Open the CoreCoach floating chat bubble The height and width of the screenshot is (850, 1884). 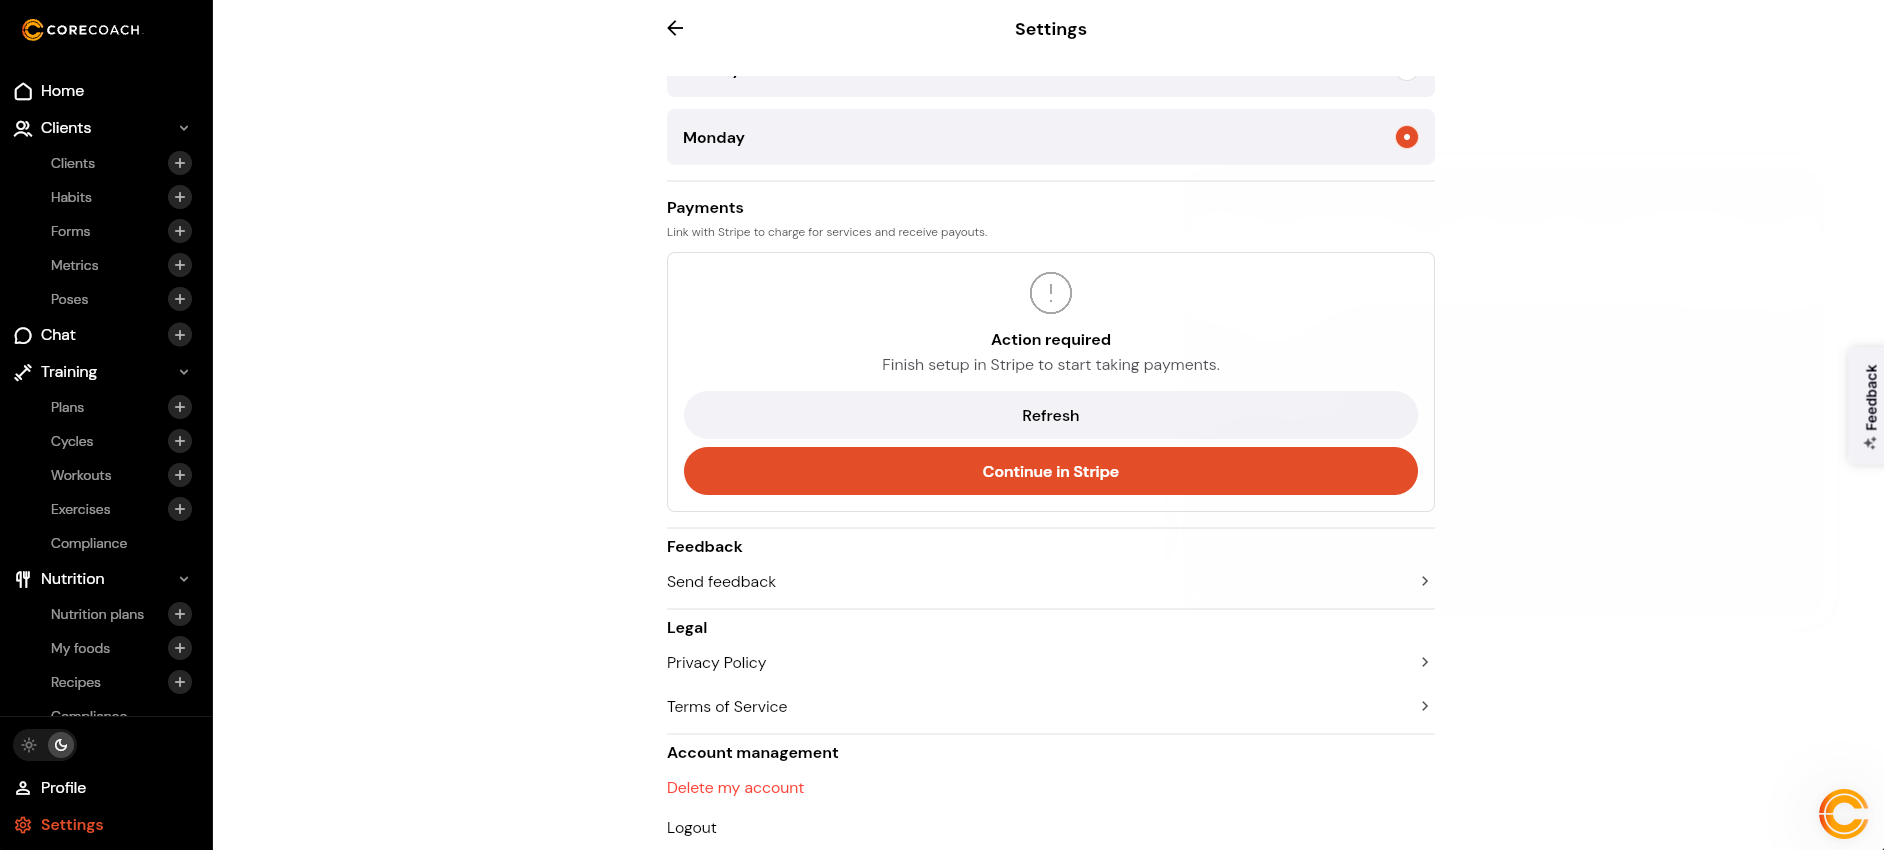point(1843,813)
